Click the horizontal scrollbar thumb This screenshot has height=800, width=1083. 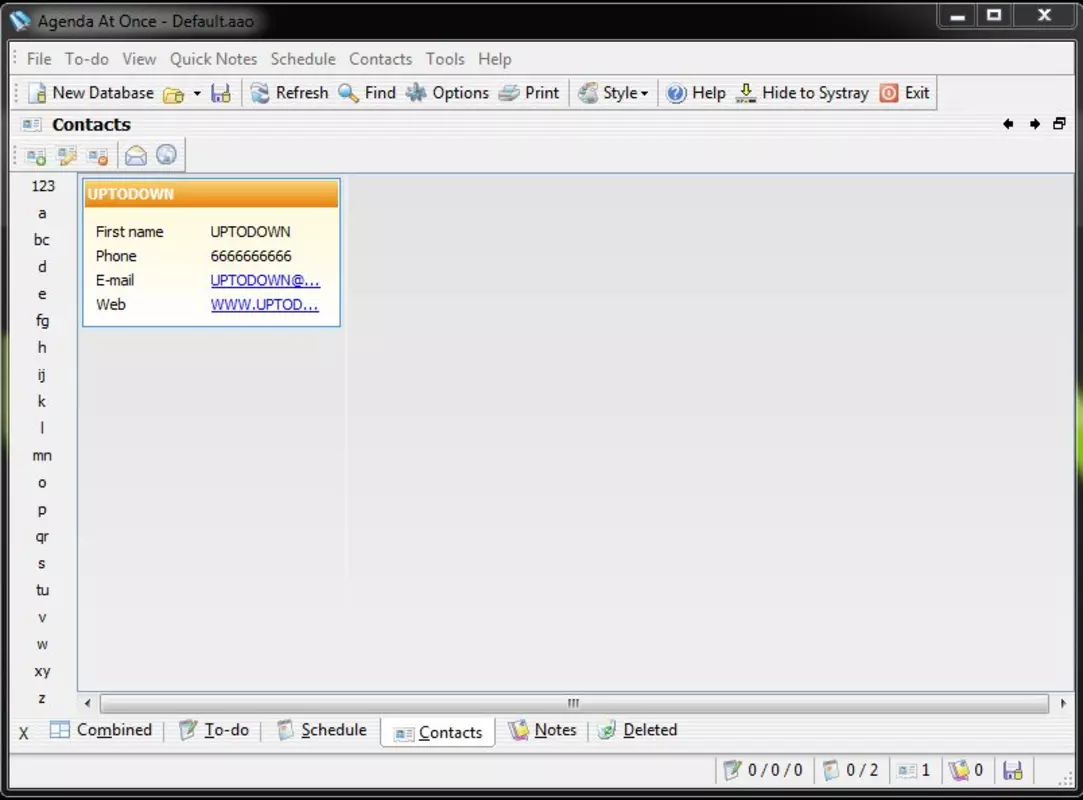[x=574, y=703]
